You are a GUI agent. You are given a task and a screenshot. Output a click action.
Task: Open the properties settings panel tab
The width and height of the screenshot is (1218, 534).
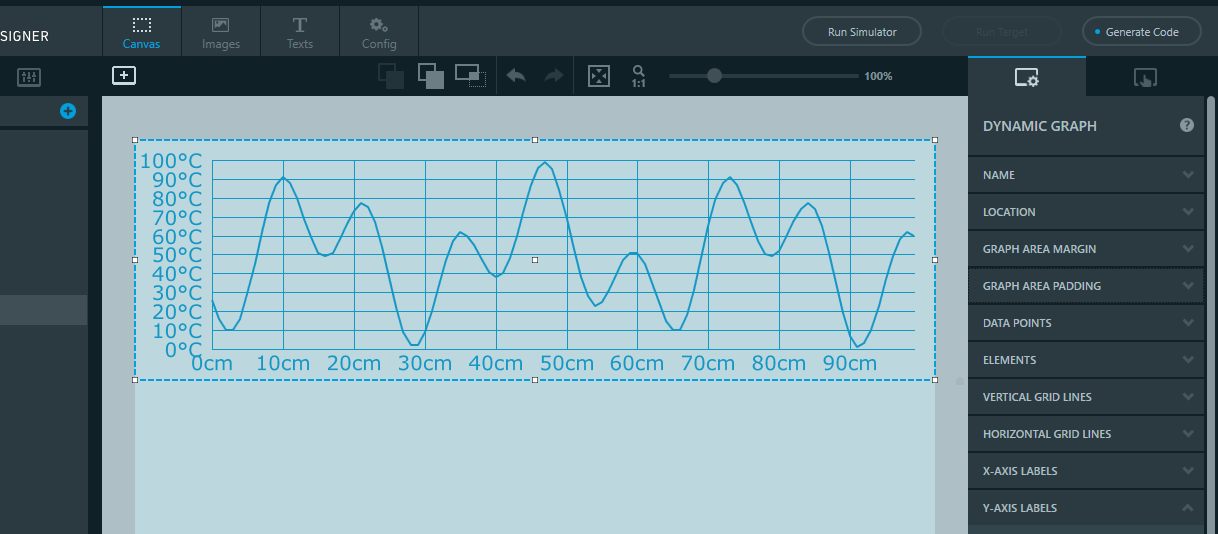[x=1027, y=77]
